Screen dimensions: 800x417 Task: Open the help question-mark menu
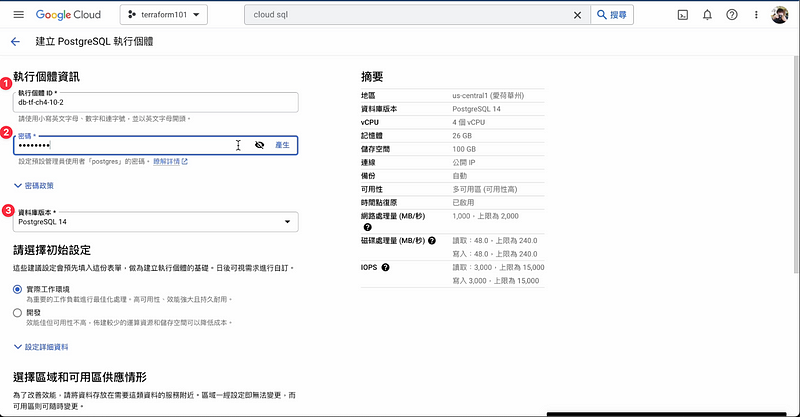point(732,15)
